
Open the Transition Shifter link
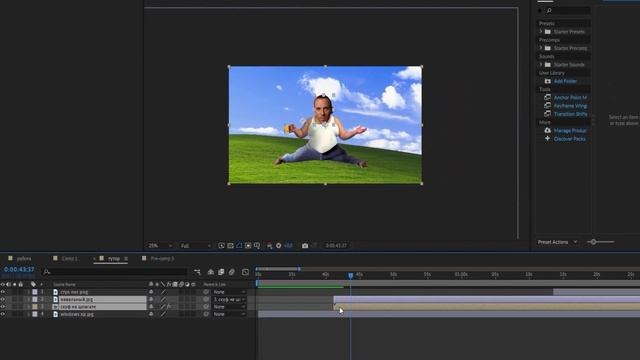point(571,114)
